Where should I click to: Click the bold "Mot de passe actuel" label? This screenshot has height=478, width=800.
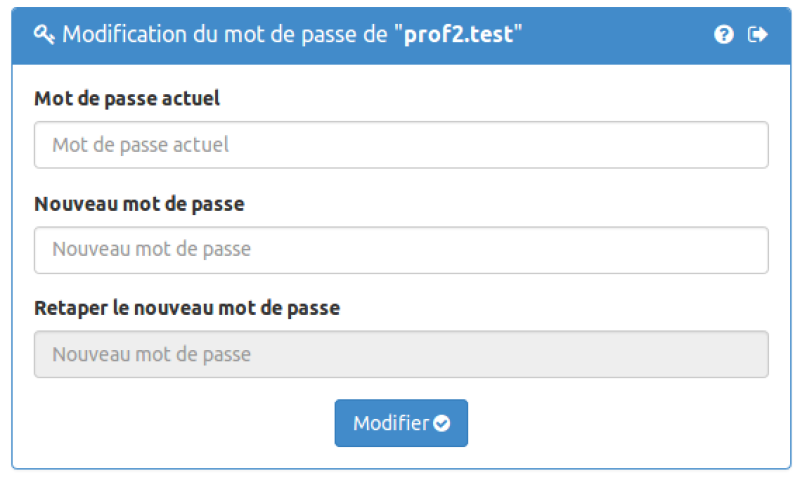pos(127,98)
